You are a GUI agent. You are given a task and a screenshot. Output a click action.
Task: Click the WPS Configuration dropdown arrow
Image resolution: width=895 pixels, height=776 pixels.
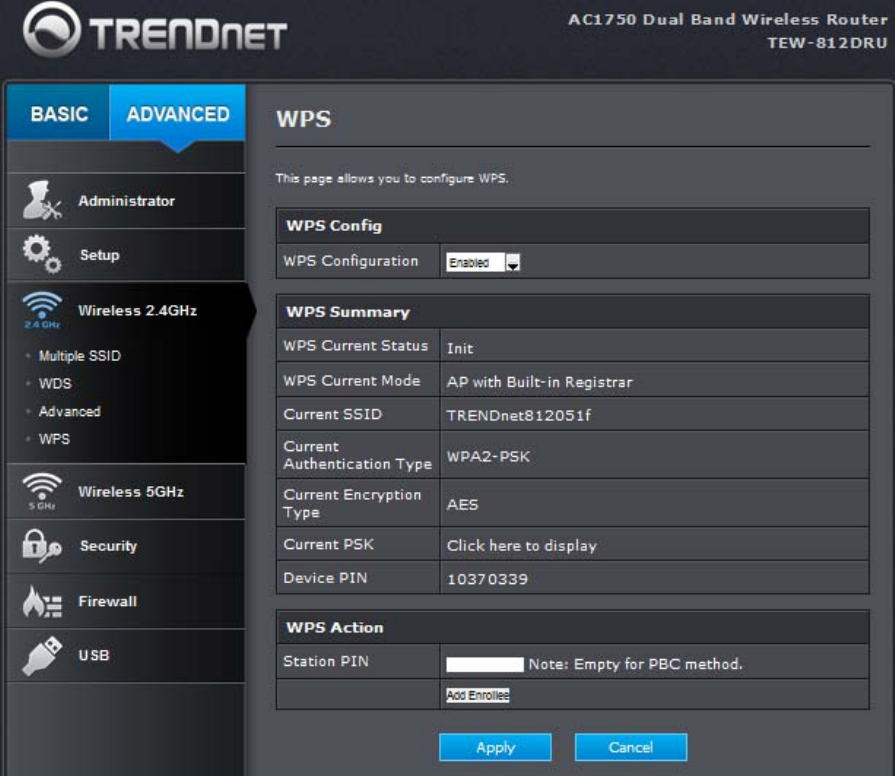(x=513, y=262)
